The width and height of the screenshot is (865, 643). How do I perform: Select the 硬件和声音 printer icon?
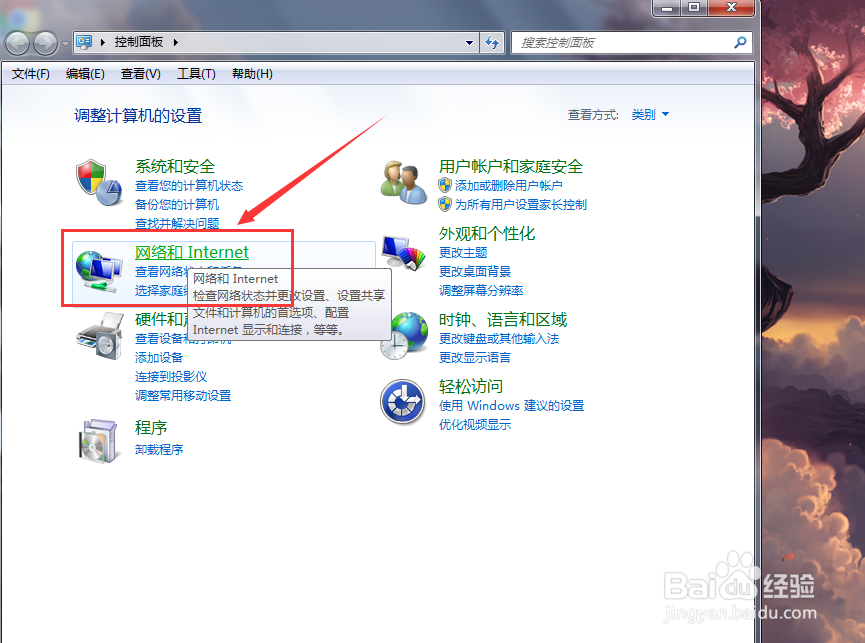[x=98, y=335]
